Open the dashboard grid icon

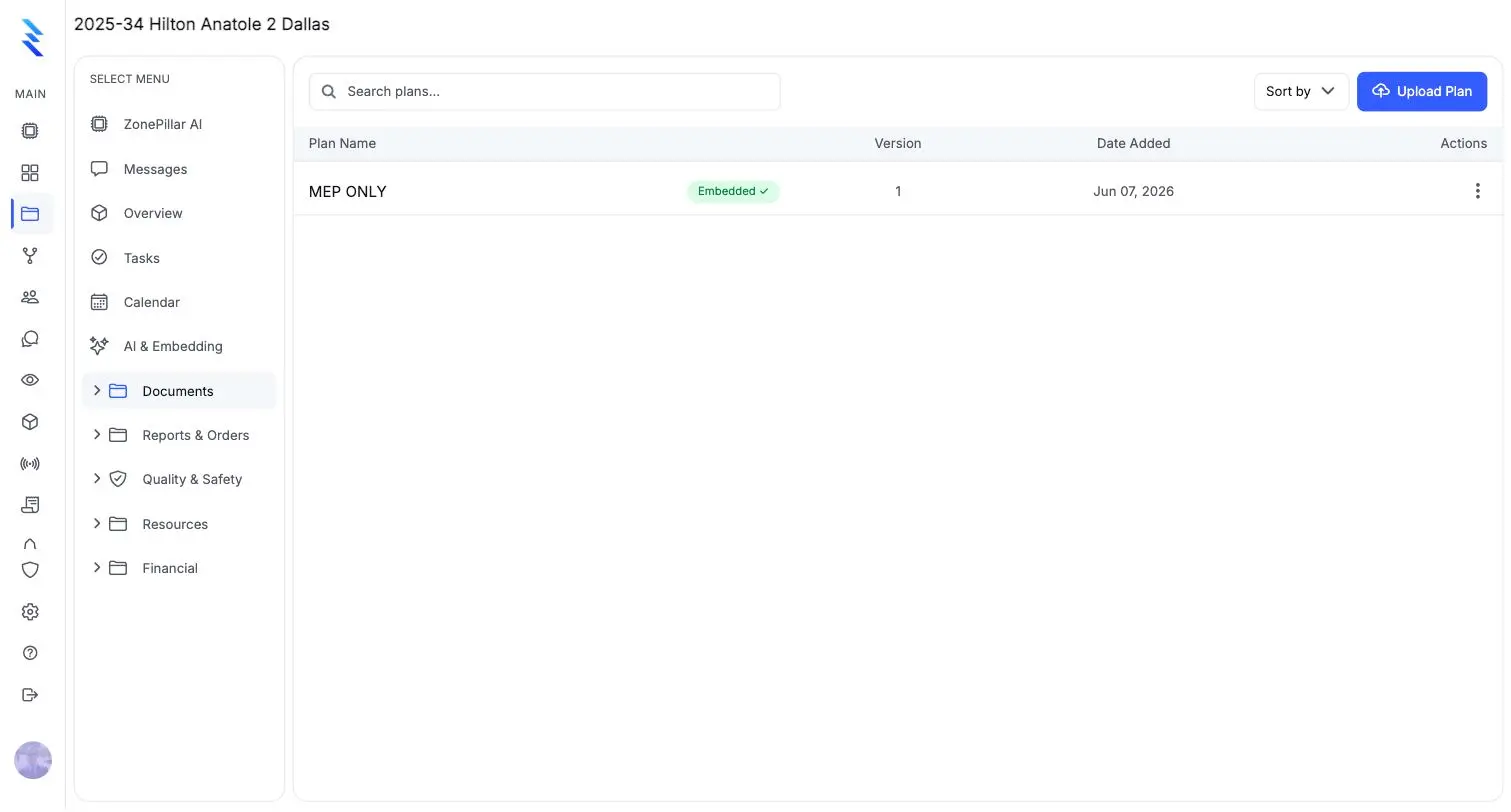pyautogui.click(x=30, y=173)
